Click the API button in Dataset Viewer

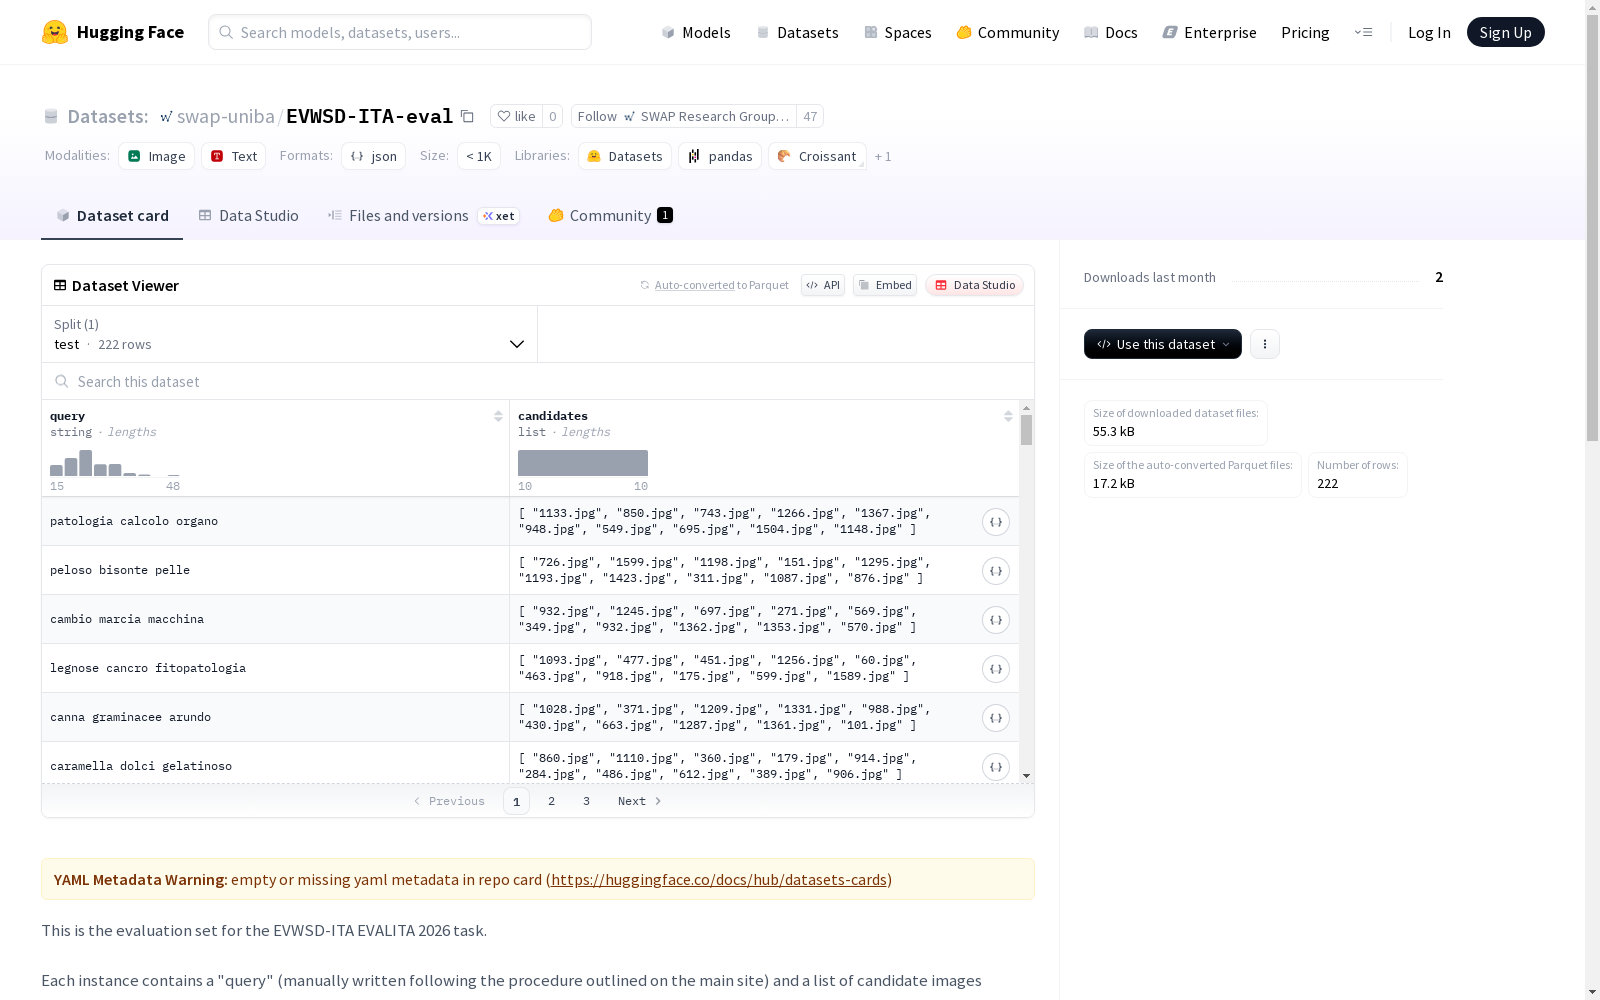(823, 285)
